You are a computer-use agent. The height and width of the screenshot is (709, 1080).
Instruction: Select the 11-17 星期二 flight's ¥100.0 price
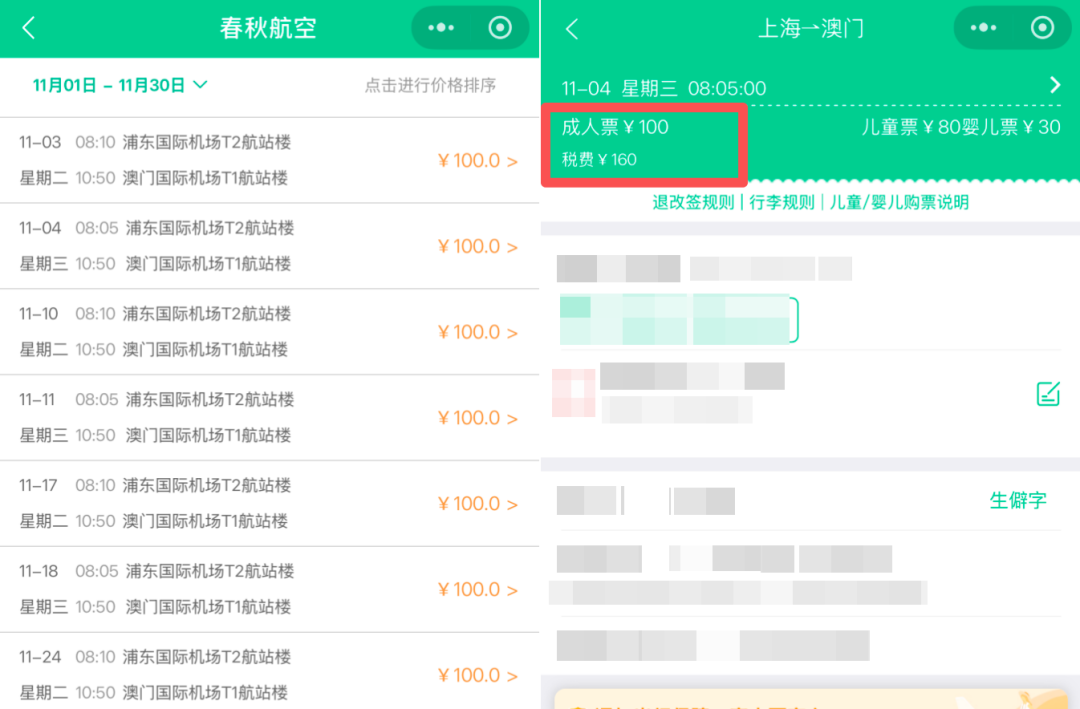477,504
